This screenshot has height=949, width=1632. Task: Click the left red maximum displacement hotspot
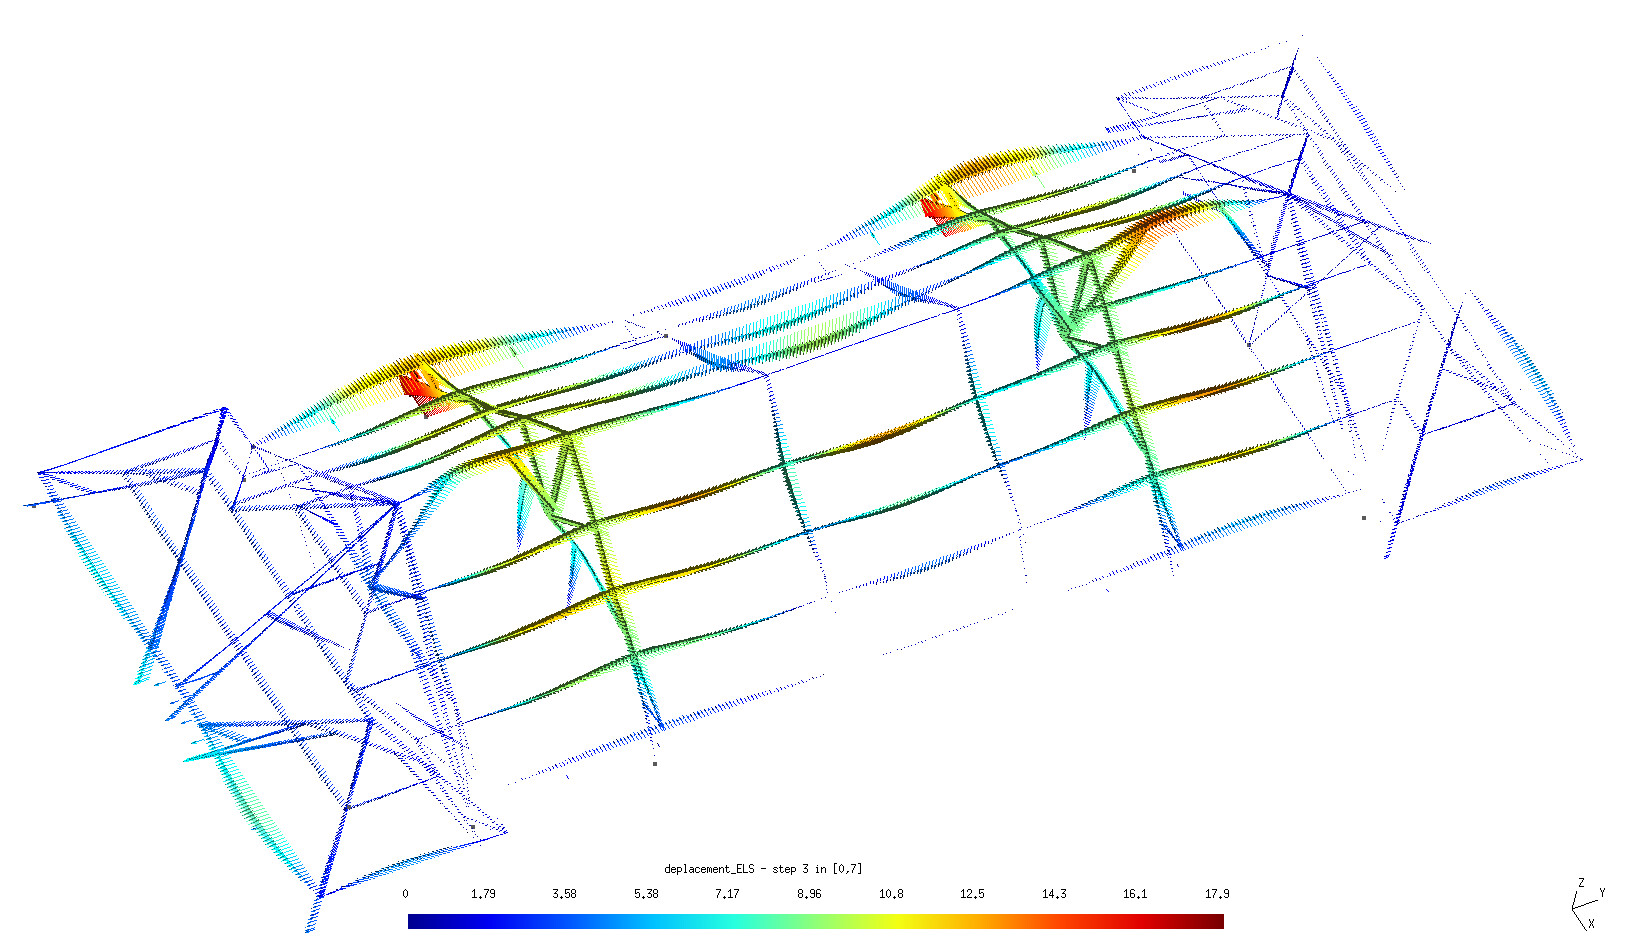(413, 386)
